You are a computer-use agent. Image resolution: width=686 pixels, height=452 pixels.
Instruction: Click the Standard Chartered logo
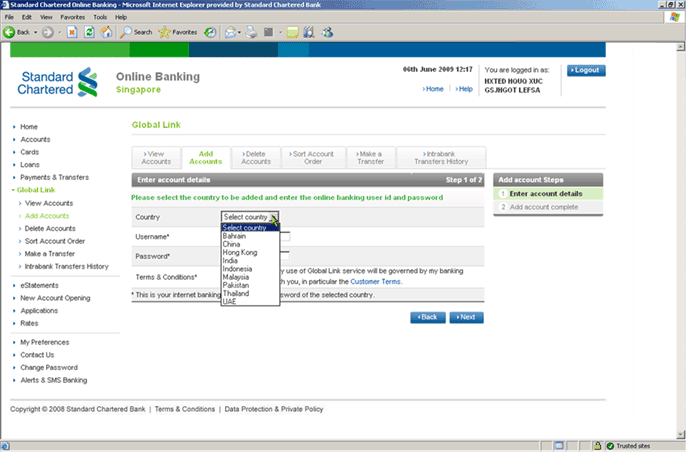(57, 82)
